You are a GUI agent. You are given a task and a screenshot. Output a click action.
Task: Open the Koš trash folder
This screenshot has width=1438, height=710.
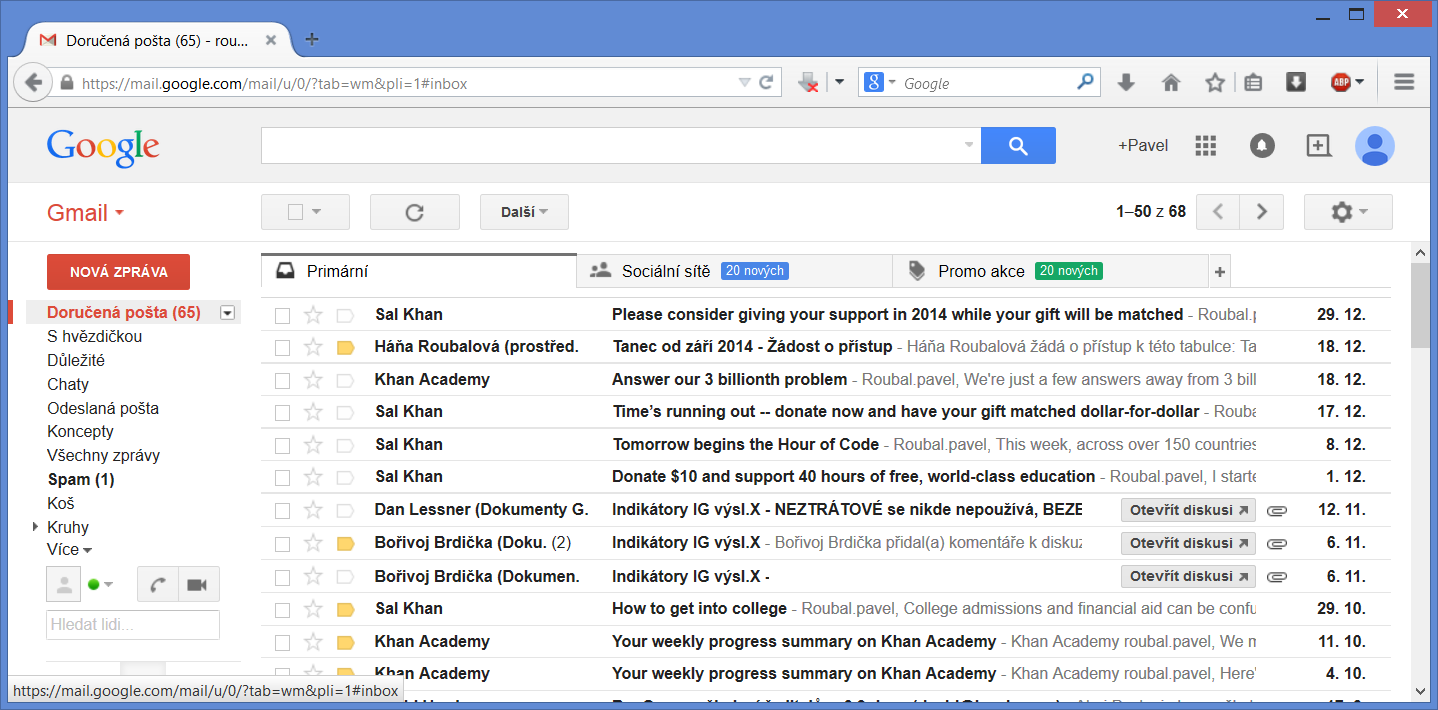tap(61, 504)
